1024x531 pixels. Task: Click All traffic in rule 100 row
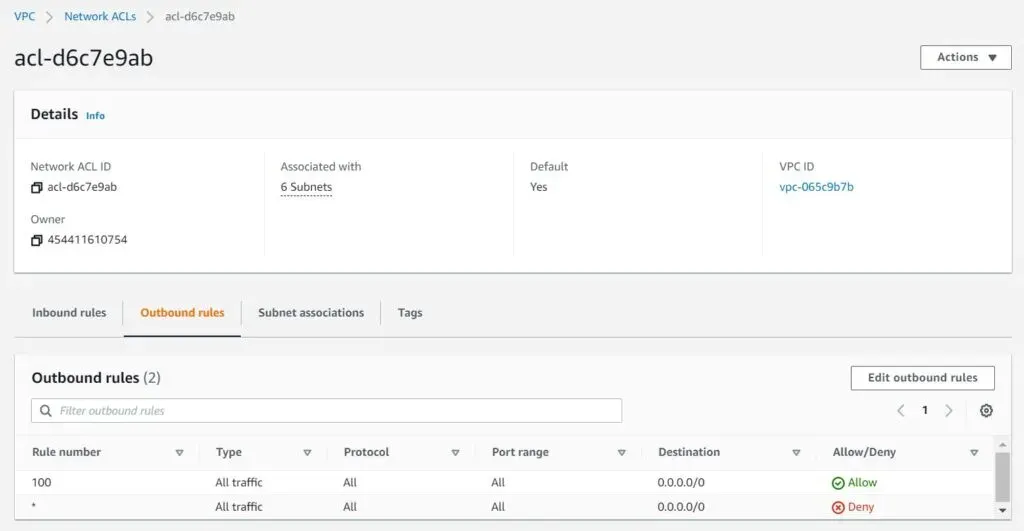[239, 483]
